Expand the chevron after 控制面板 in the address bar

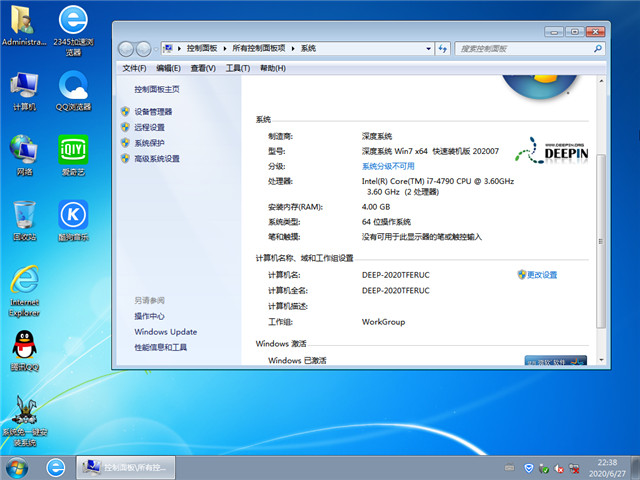click(224, 49)
